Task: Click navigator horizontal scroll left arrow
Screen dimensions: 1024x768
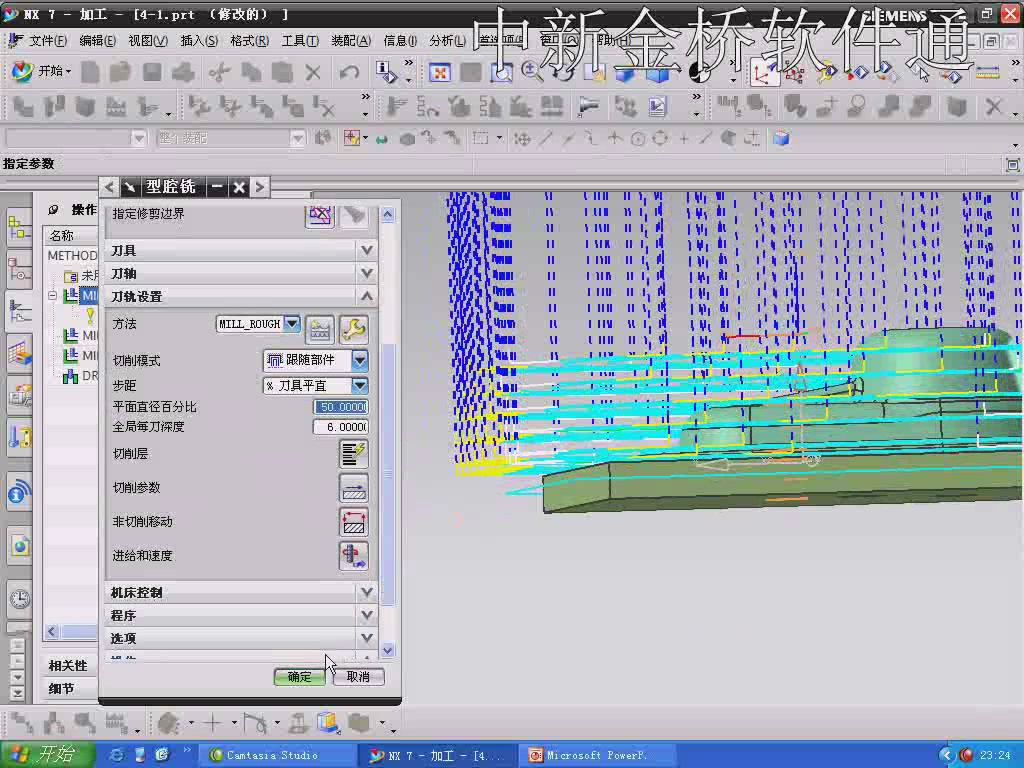Action: click(x=52, y=632)
